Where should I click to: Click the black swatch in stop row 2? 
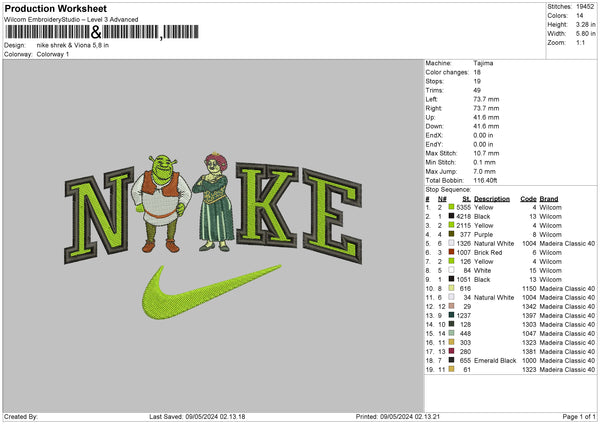point(451,216)
